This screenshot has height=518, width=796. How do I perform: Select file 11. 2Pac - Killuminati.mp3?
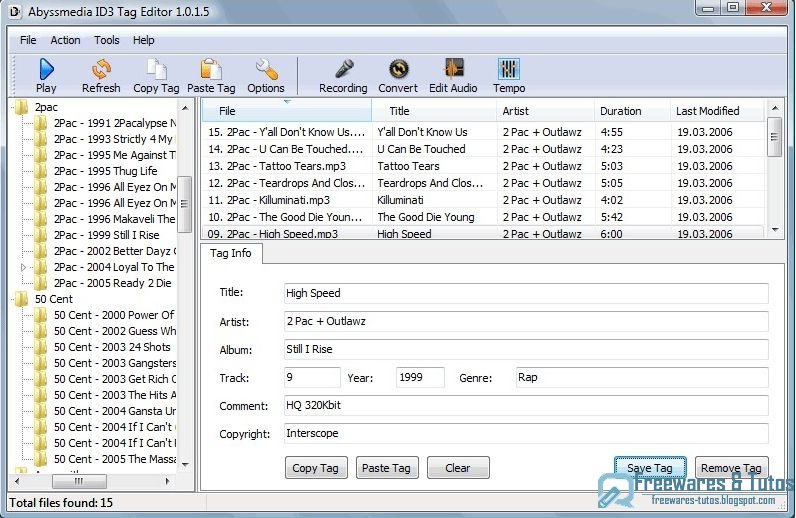[x=483, y=200]
